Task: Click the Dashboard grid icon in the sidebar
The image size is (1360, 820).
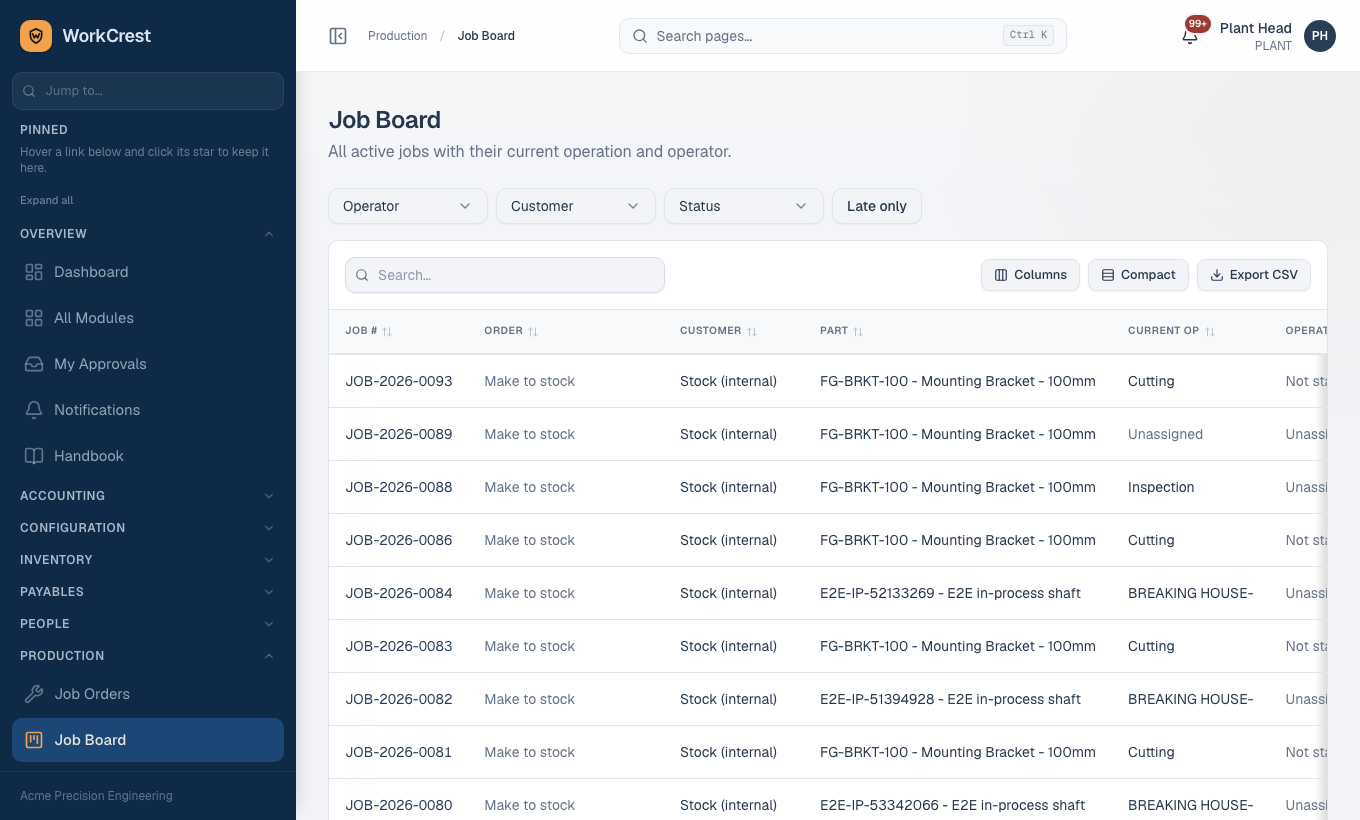Action: pyautogui.click(x=34, y=272)
